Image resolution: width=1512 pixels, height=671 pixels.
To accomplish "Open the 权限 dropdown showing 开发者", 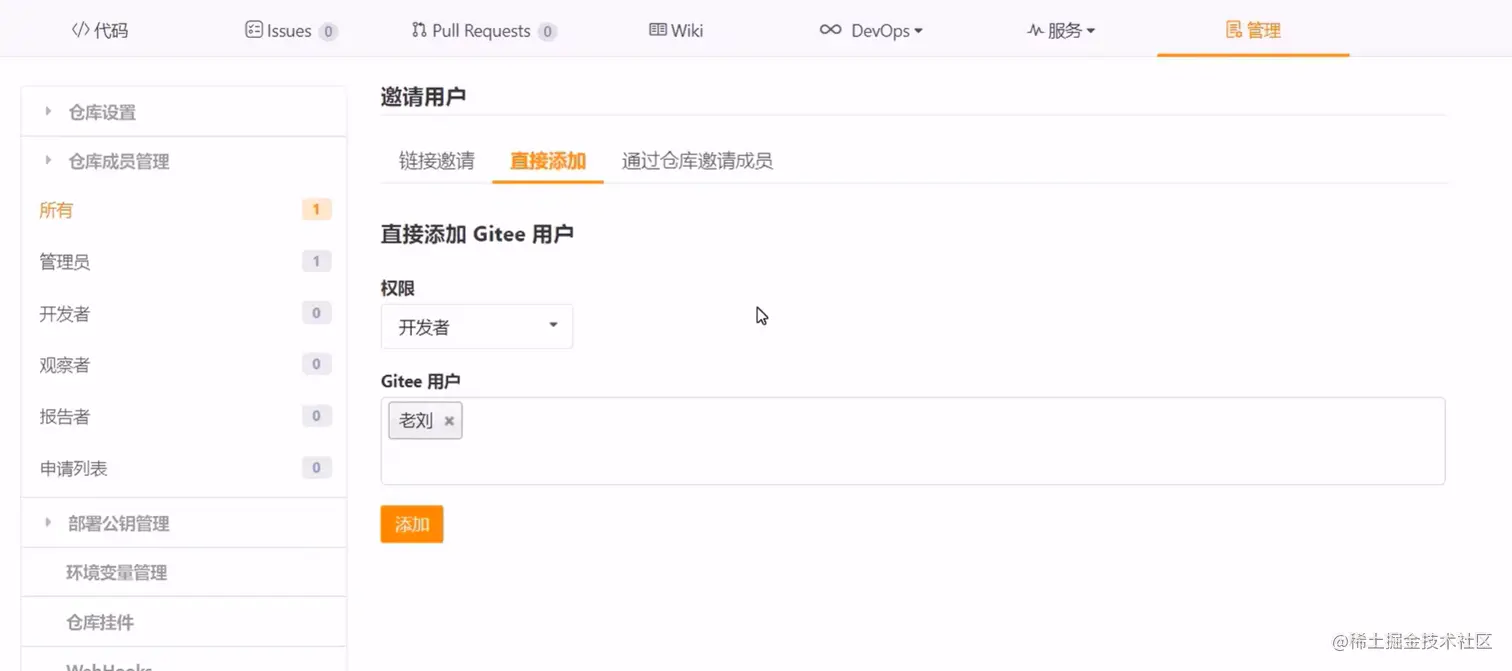I will pyautogui.click(x=477, y=327).
